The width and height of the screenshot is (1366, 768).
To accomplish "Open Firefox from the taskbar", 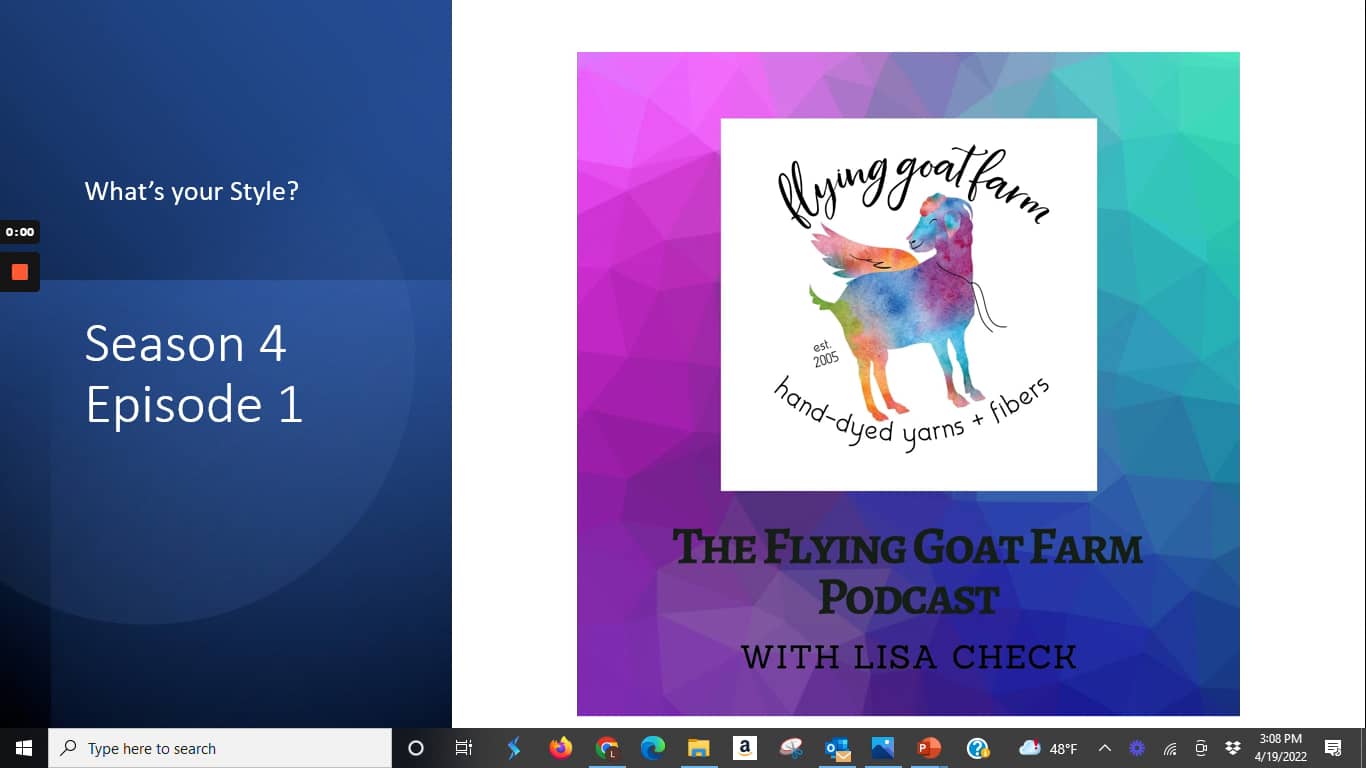I will click(560, 748).
